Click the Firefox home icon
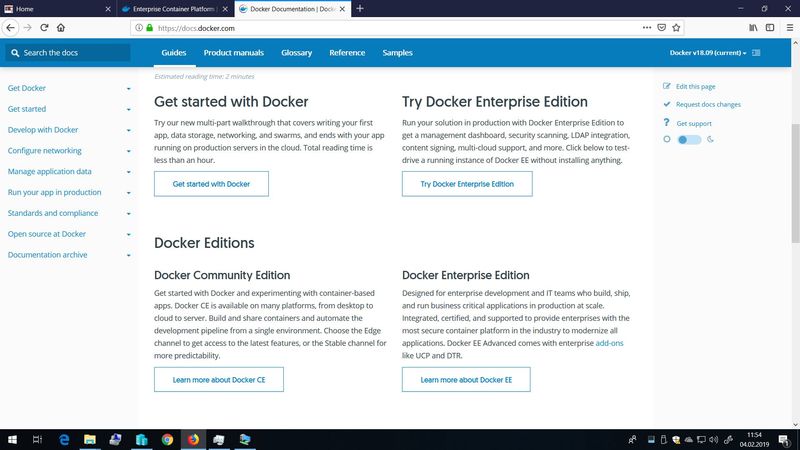 click(61, 28)
